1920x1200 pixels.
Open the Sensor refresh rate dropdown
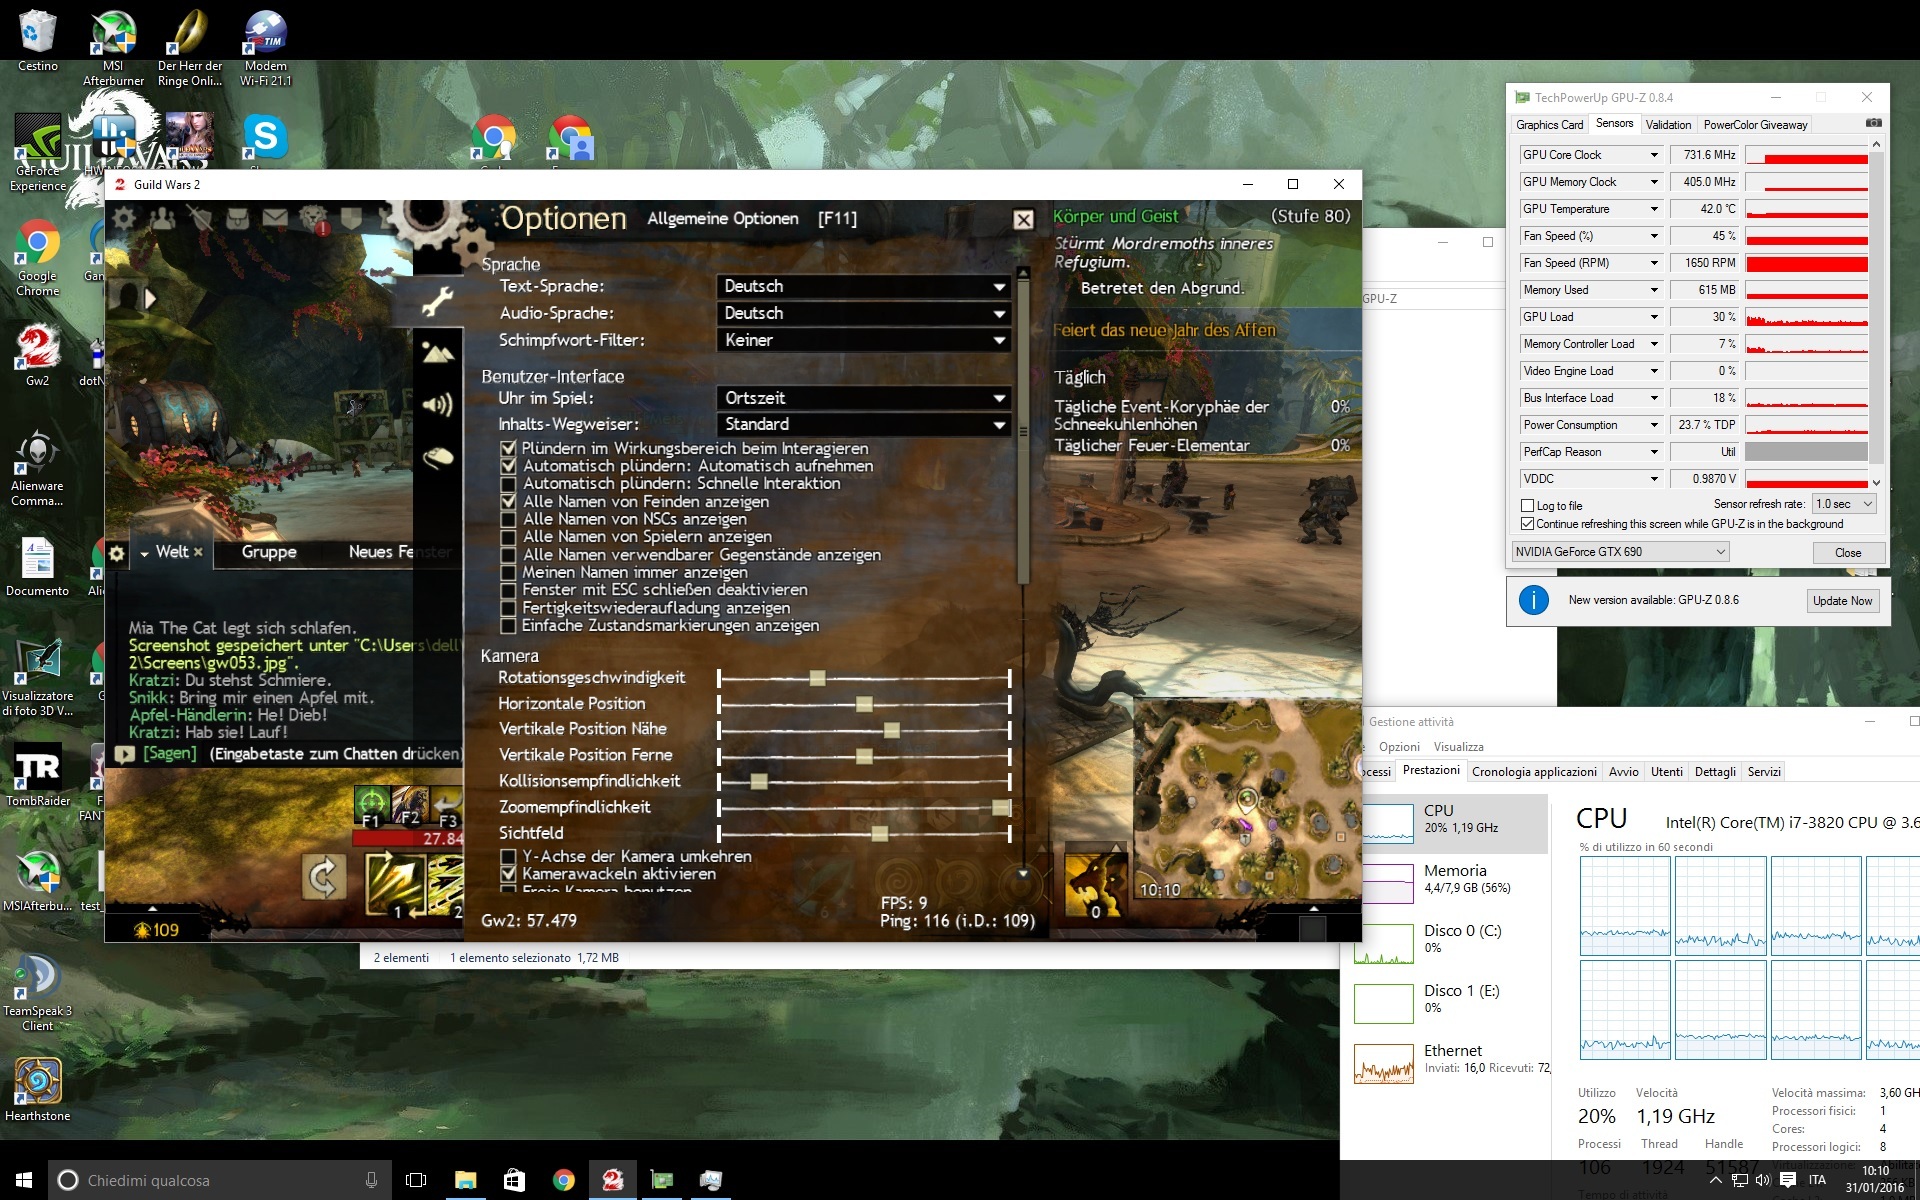point(1844,504)
